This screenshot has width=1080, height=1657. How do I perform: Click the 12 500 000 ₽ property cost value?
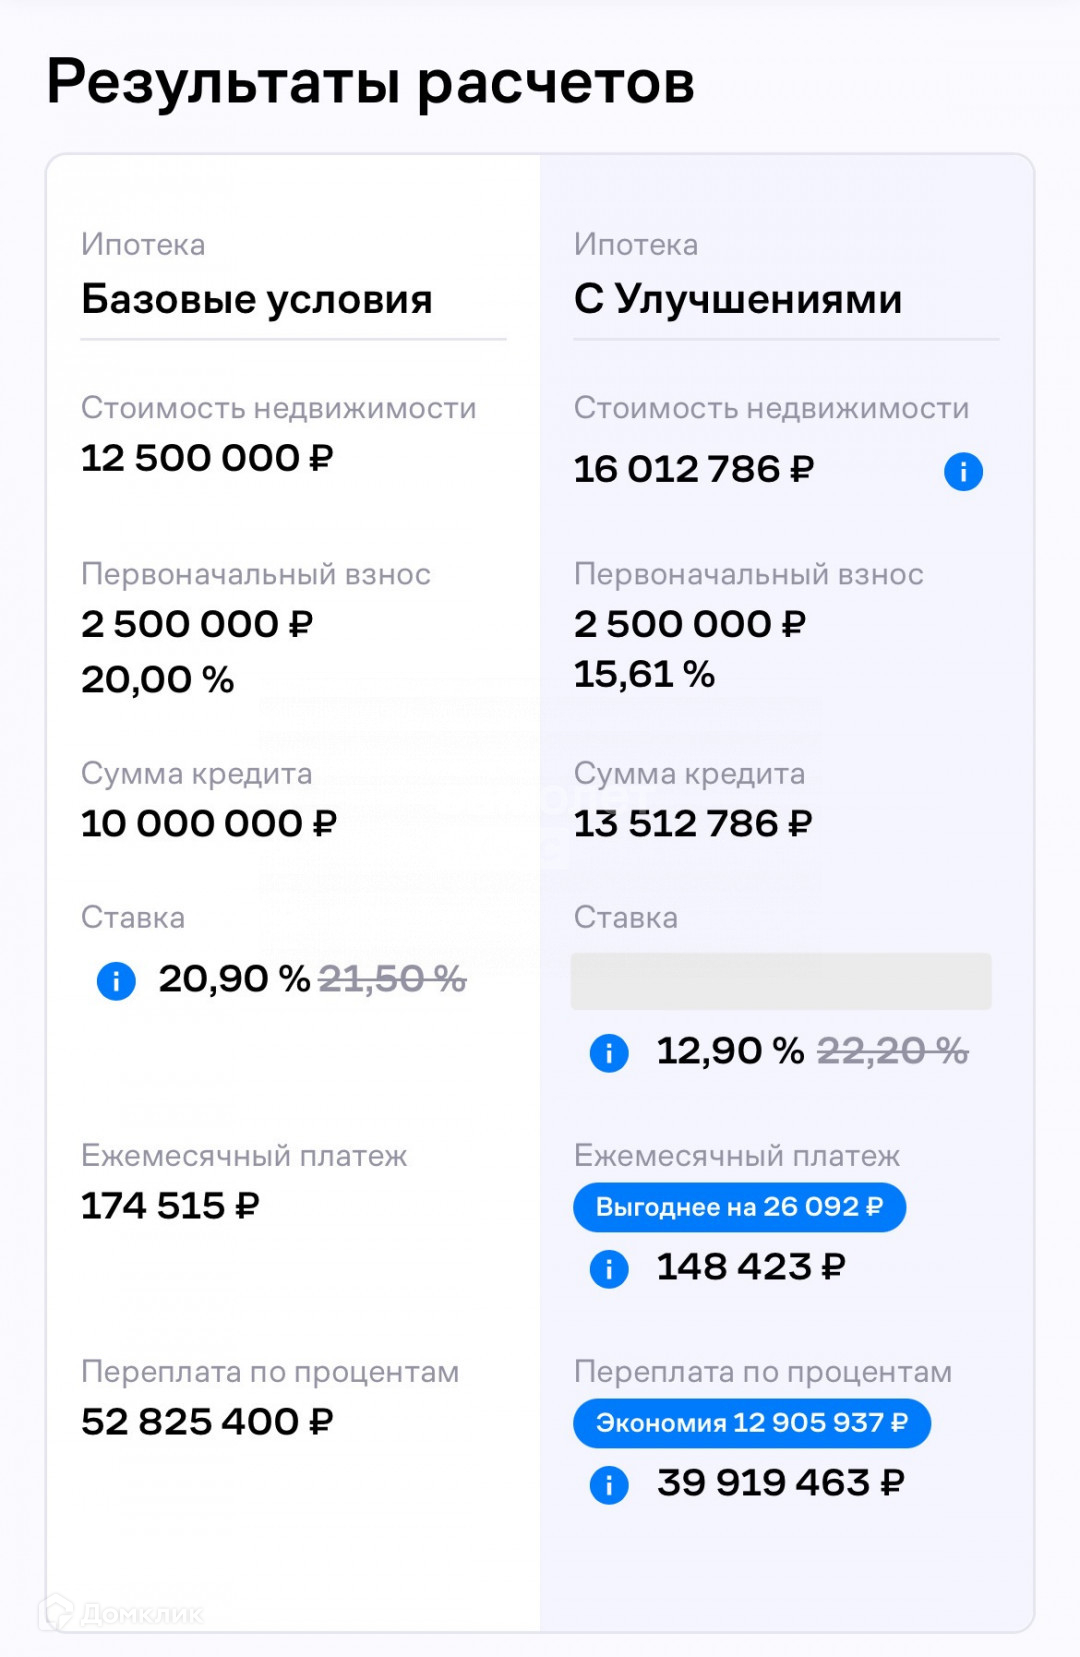(x=206, y=458)
